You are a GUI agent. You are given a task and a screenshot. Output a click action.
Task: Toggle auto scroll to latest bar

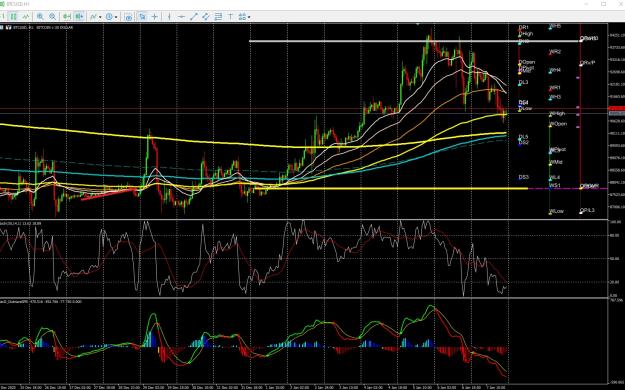pyautogui.click(x=67, y=17)
